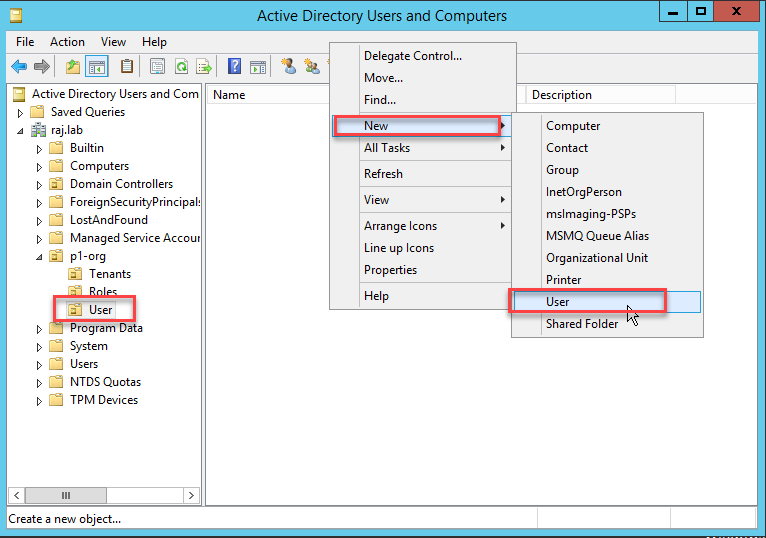Open the Arrange Icons submenu
The width and height of the screenshot is (766, 538).
click(x=421, y=226)
